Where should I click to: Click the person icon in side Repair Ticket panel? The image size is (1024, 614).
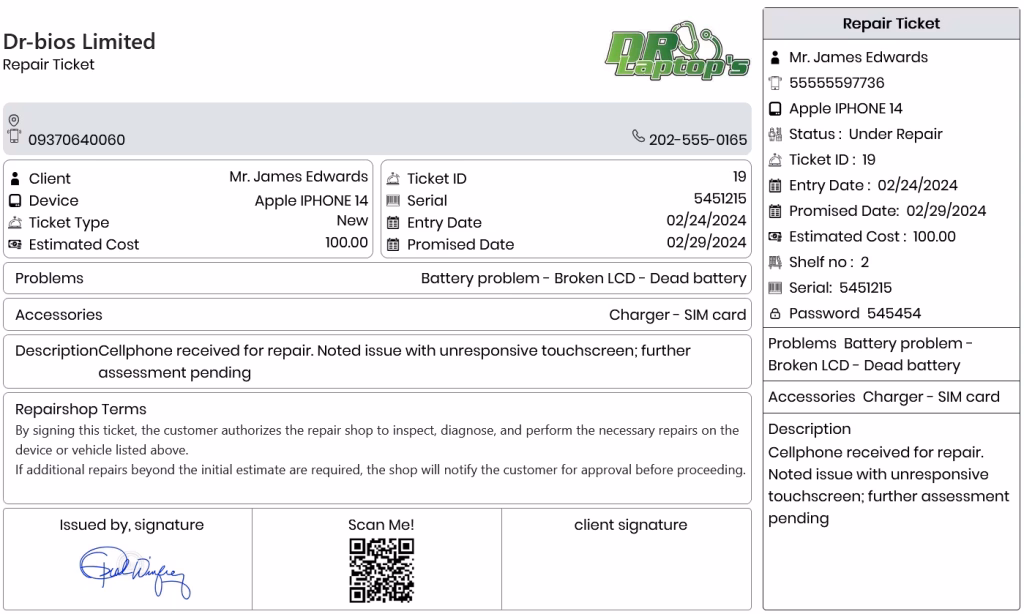pyautogui.click(x=775, y=57)
